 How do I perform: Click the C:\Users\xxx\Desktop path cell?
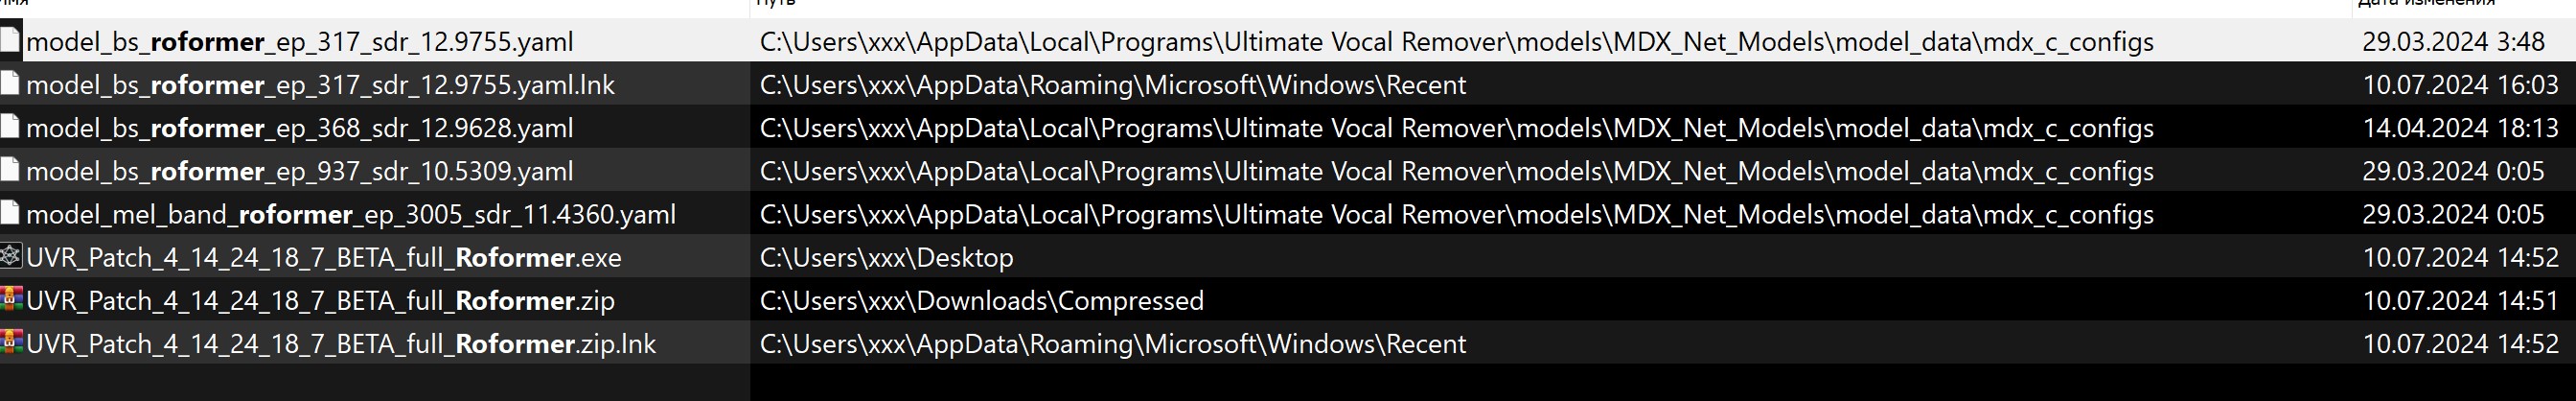pos(886,258)
